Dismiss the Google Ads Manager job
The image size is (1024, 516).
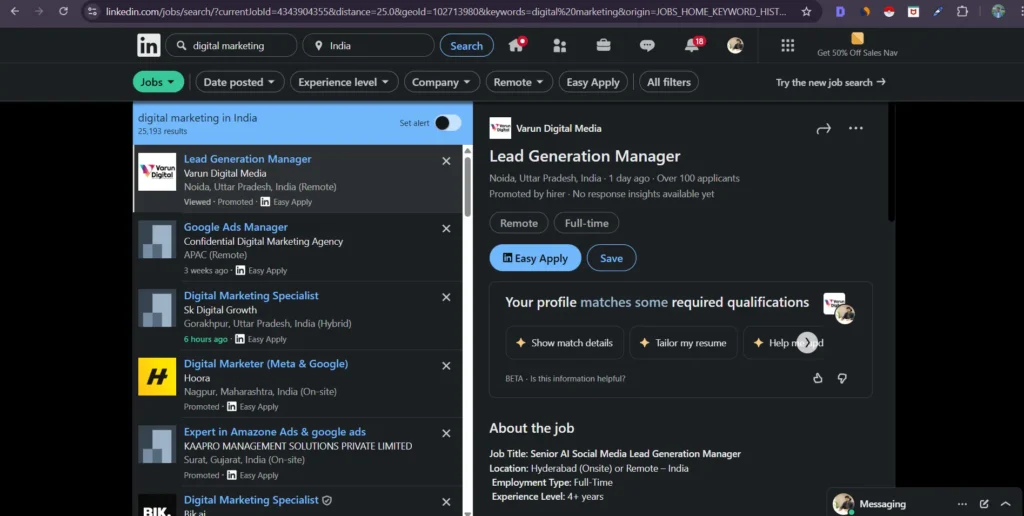pos(446,228)
